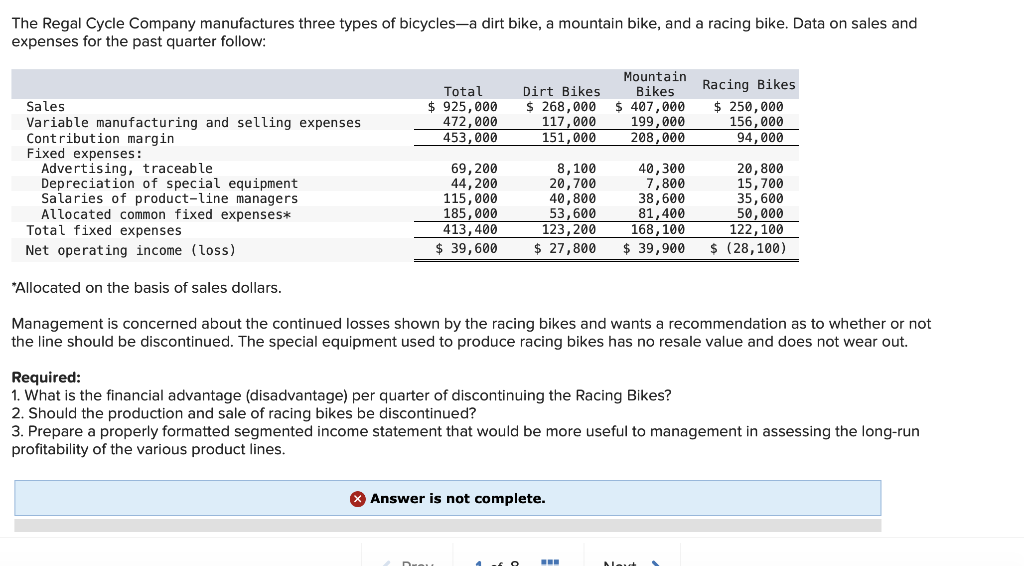Select racing bikes sales $ 250,000

tap(748, 106)
